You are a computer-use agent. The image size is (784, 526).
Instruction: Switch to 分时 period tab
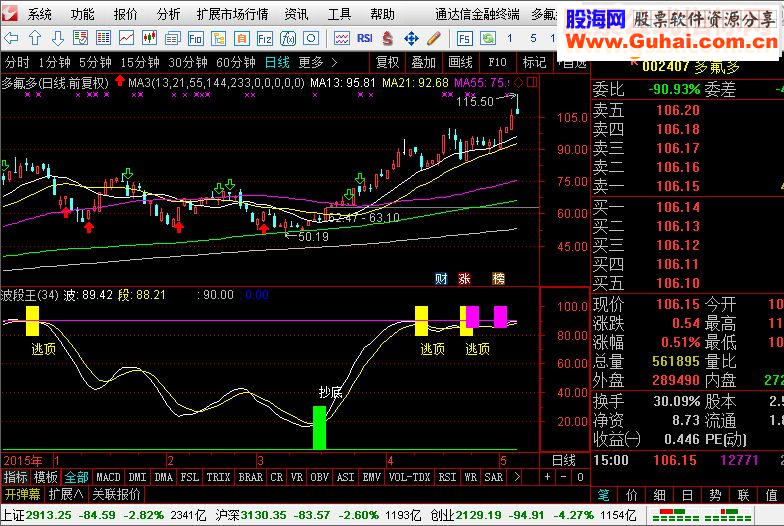18,62
